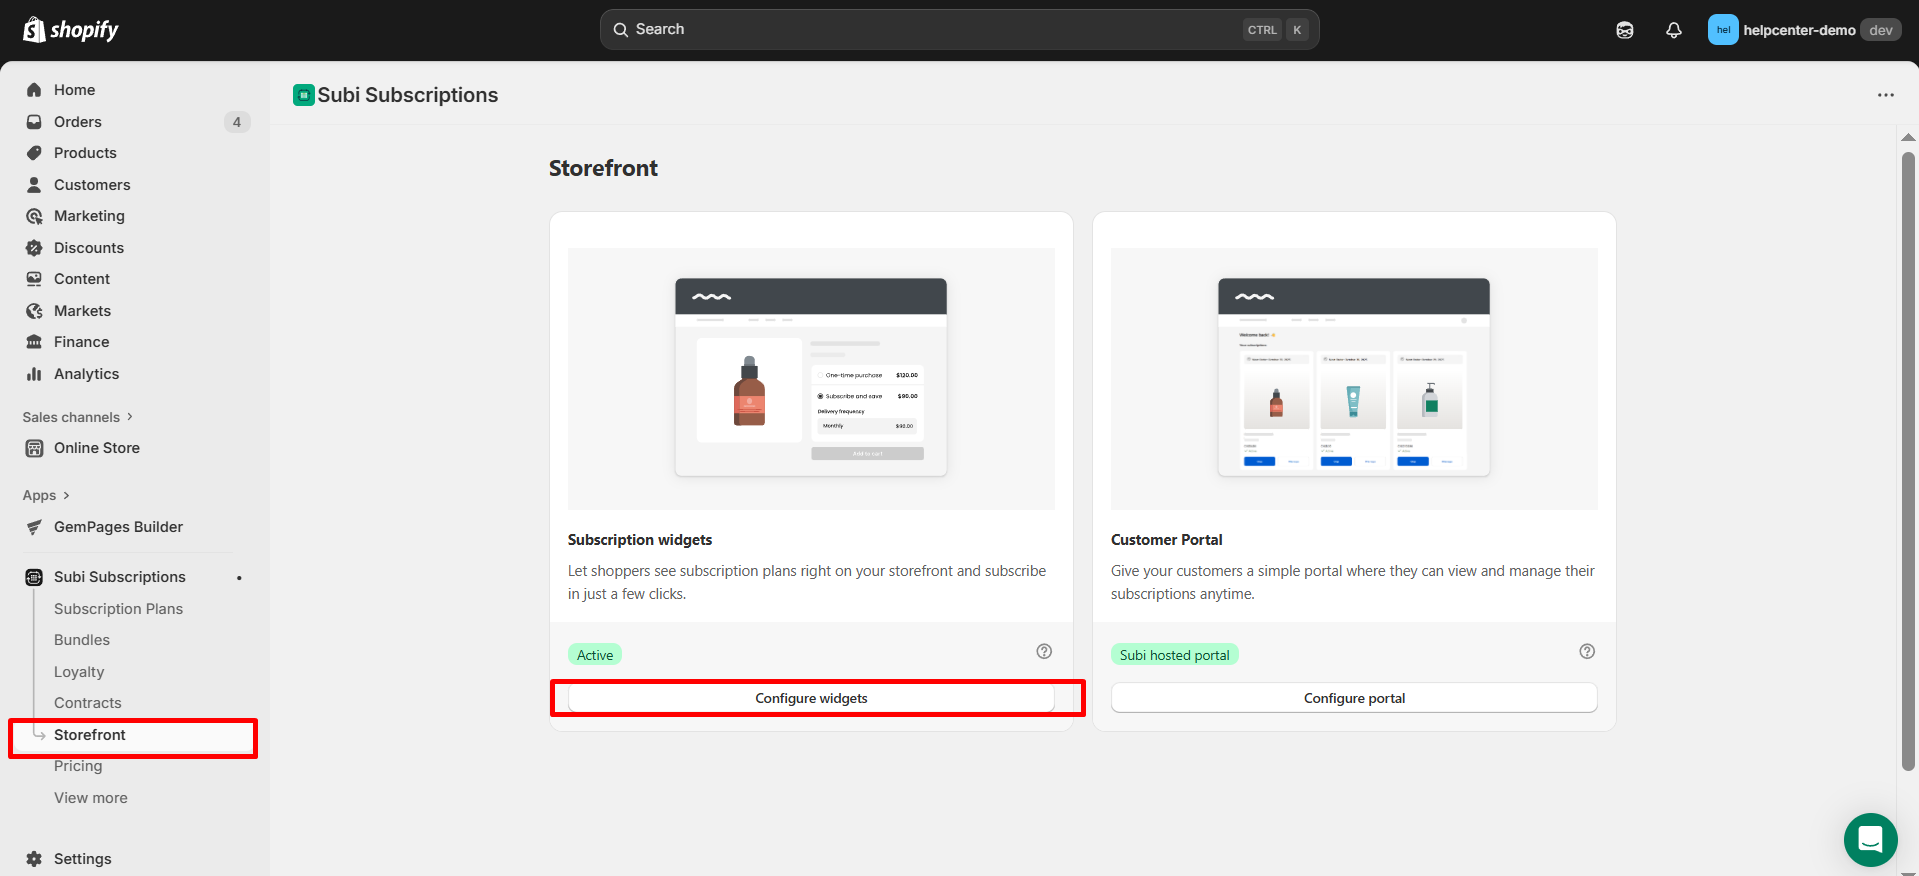The image size is (1919, 876).
Task: Click the help icon in Subscription widgets card
Action: pyautogui.click(x=1044, y=651)
